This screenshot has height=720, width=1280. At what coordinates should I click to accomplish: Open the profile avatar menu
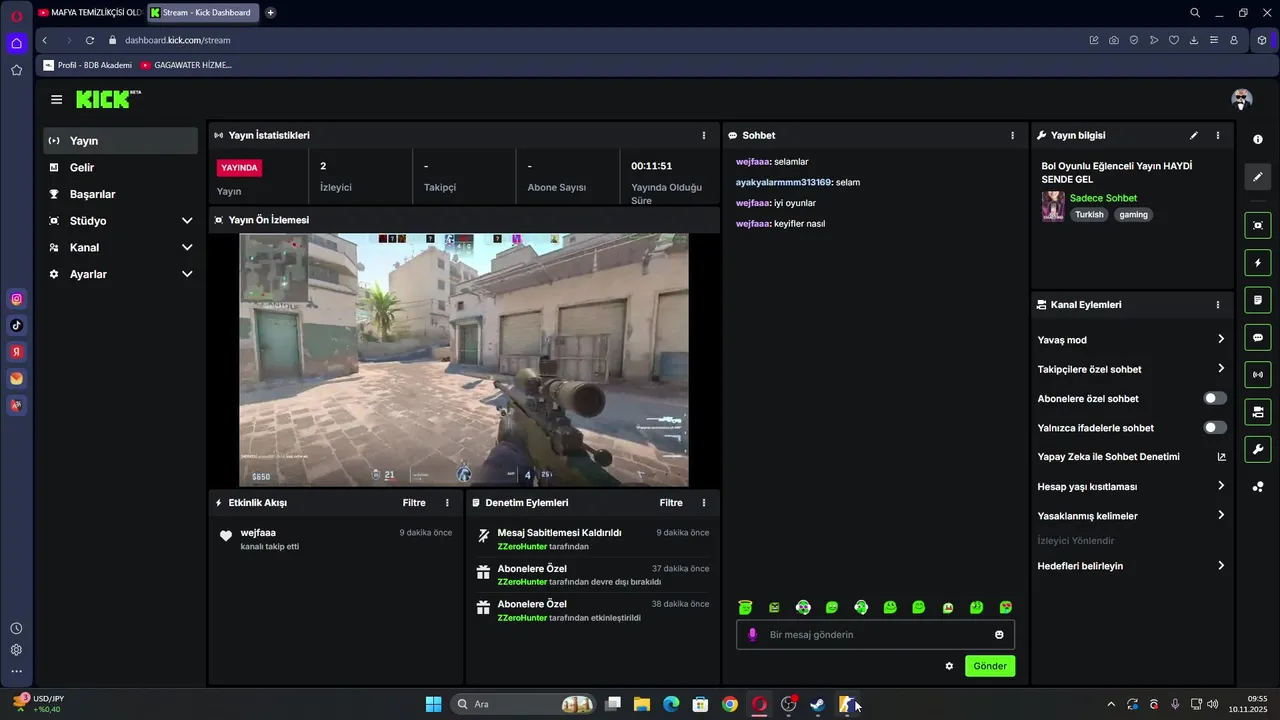click(1242, 99)
